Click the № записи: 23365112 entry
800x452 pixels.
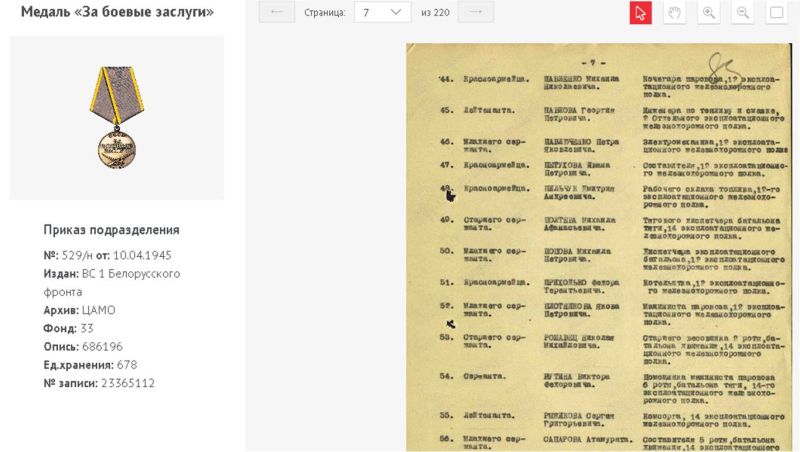(99, 383)
